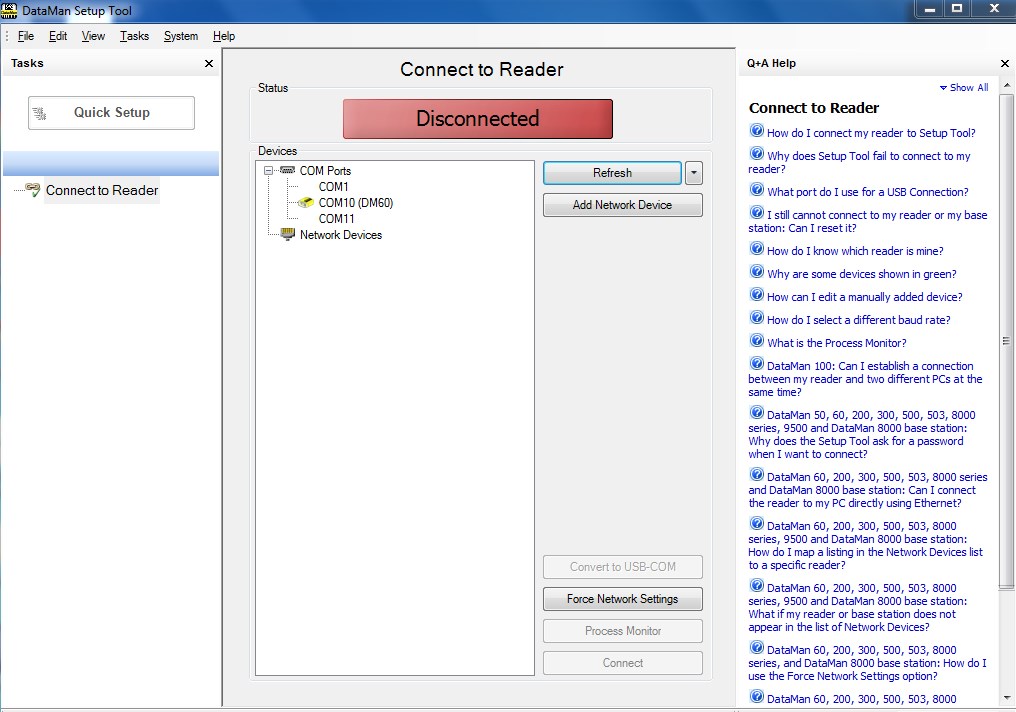The width and height of the screenshot is (1016, 712).
Task: Click the yellow DM60 reader icon
Action: click(306, 203)
